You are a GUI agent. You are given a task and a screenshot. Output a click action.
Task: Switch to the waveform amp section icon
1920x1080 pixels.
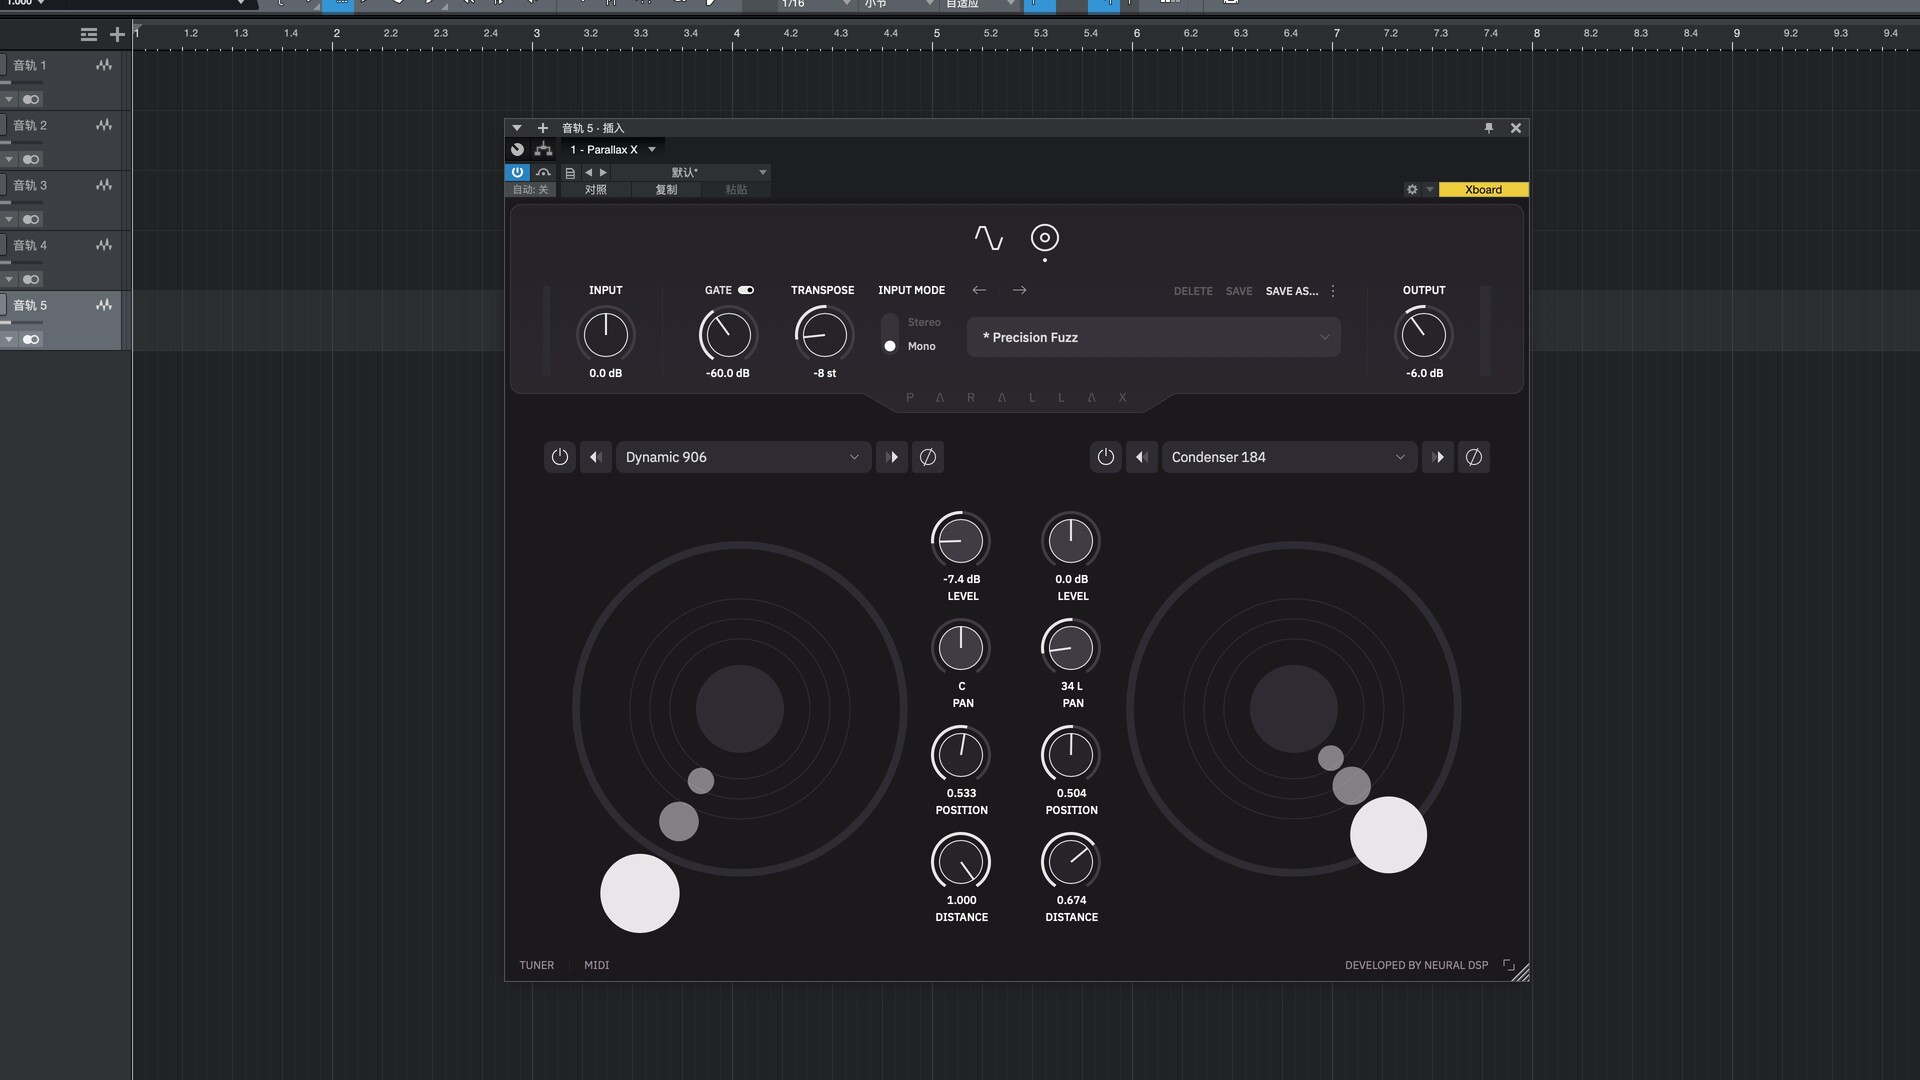988,238
